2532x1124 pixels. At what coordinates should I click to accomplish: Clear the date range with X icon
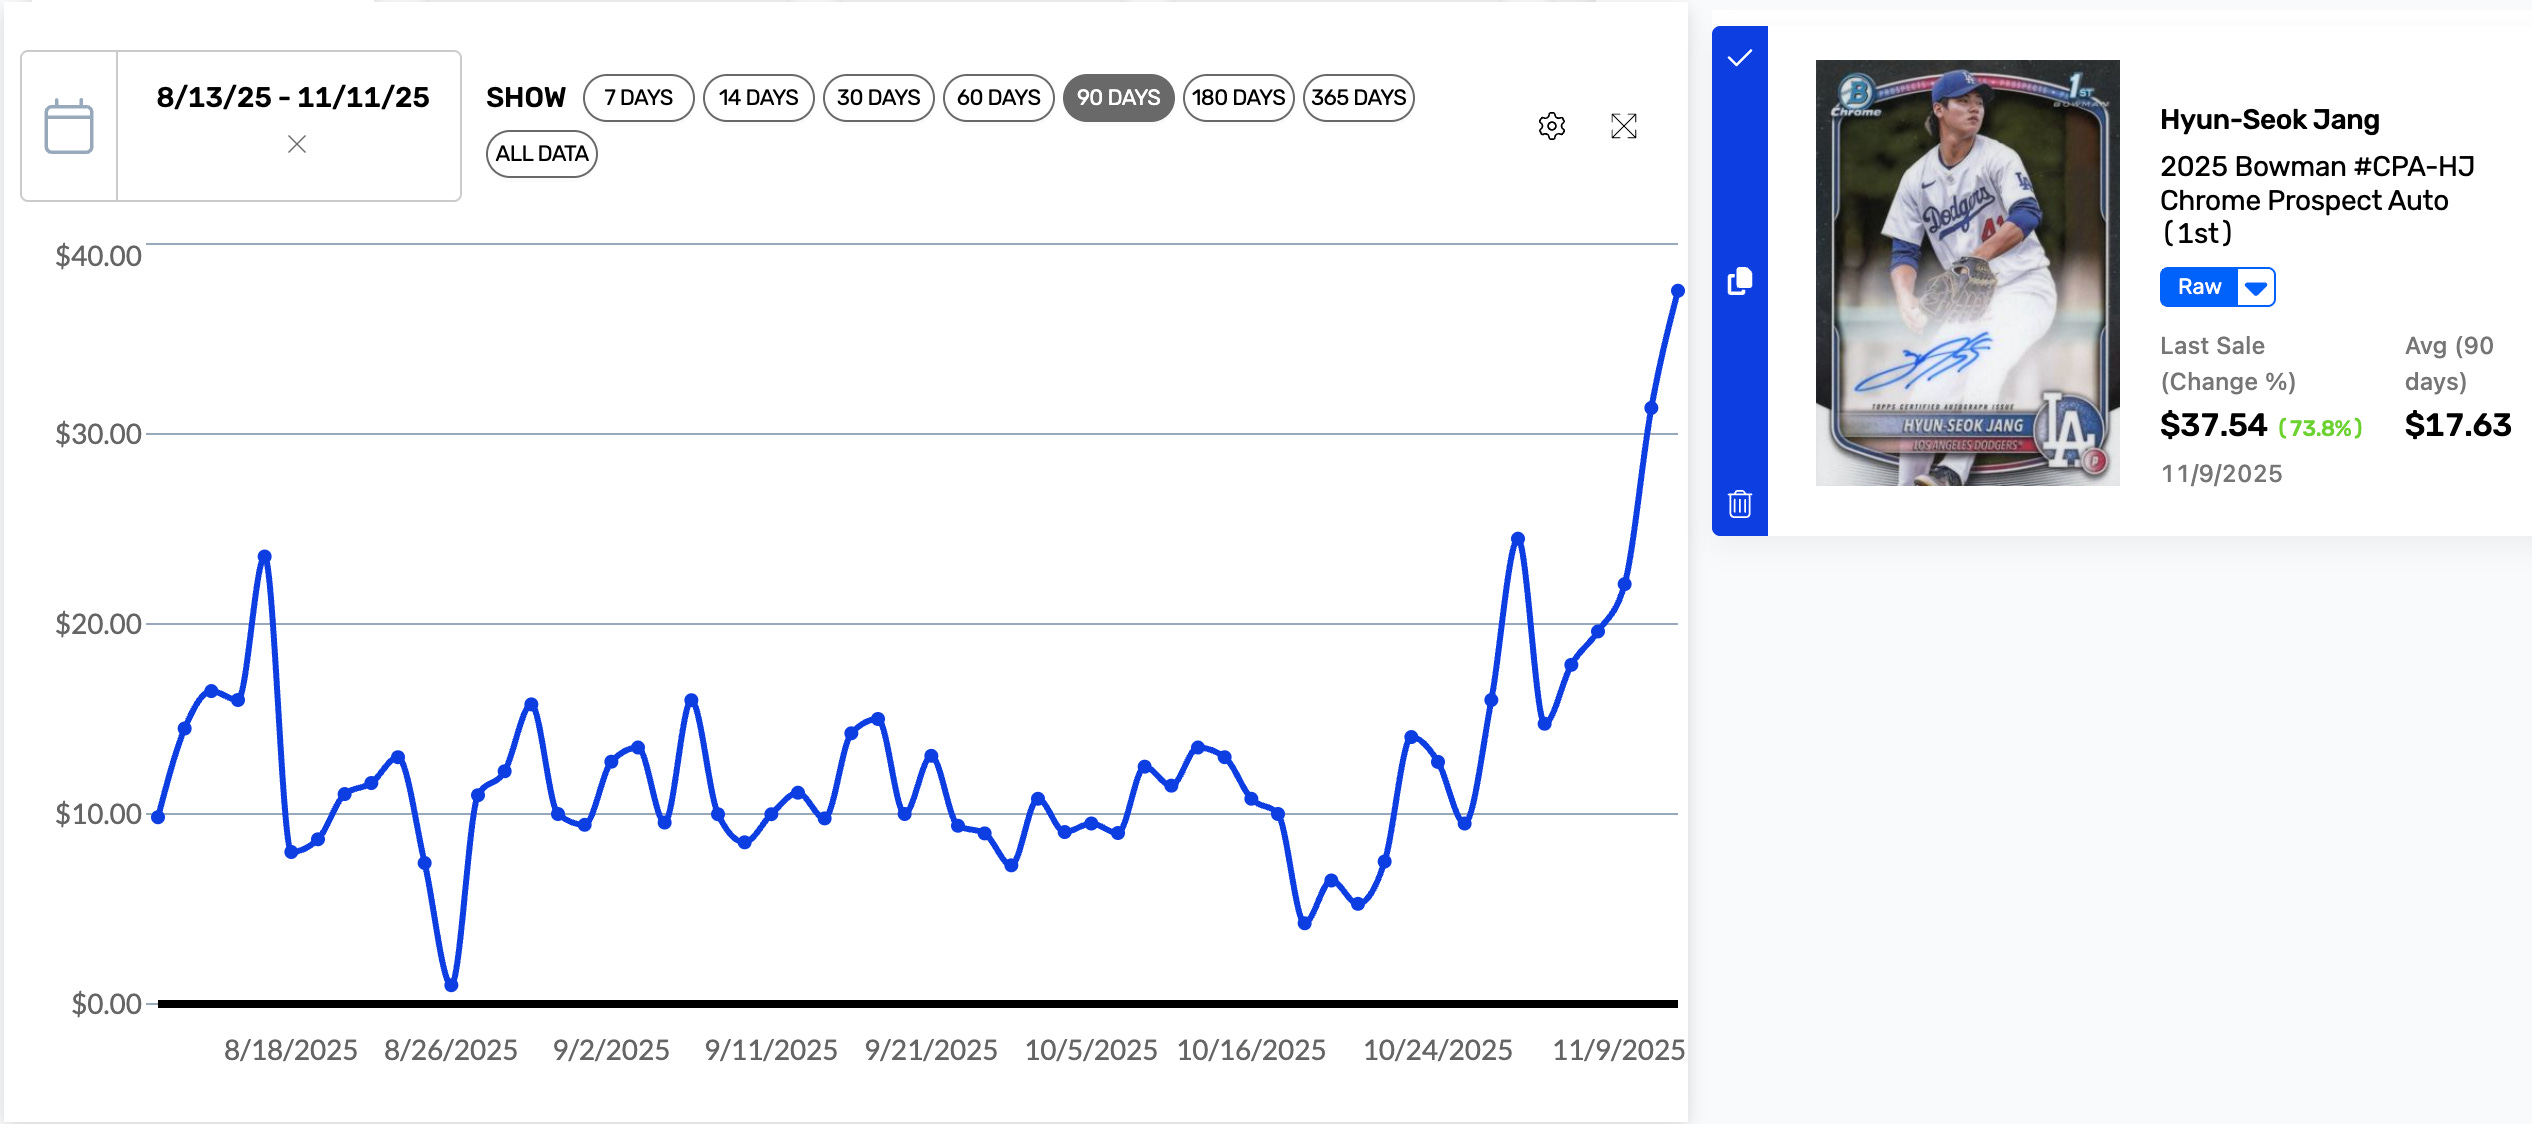(297, 145)
